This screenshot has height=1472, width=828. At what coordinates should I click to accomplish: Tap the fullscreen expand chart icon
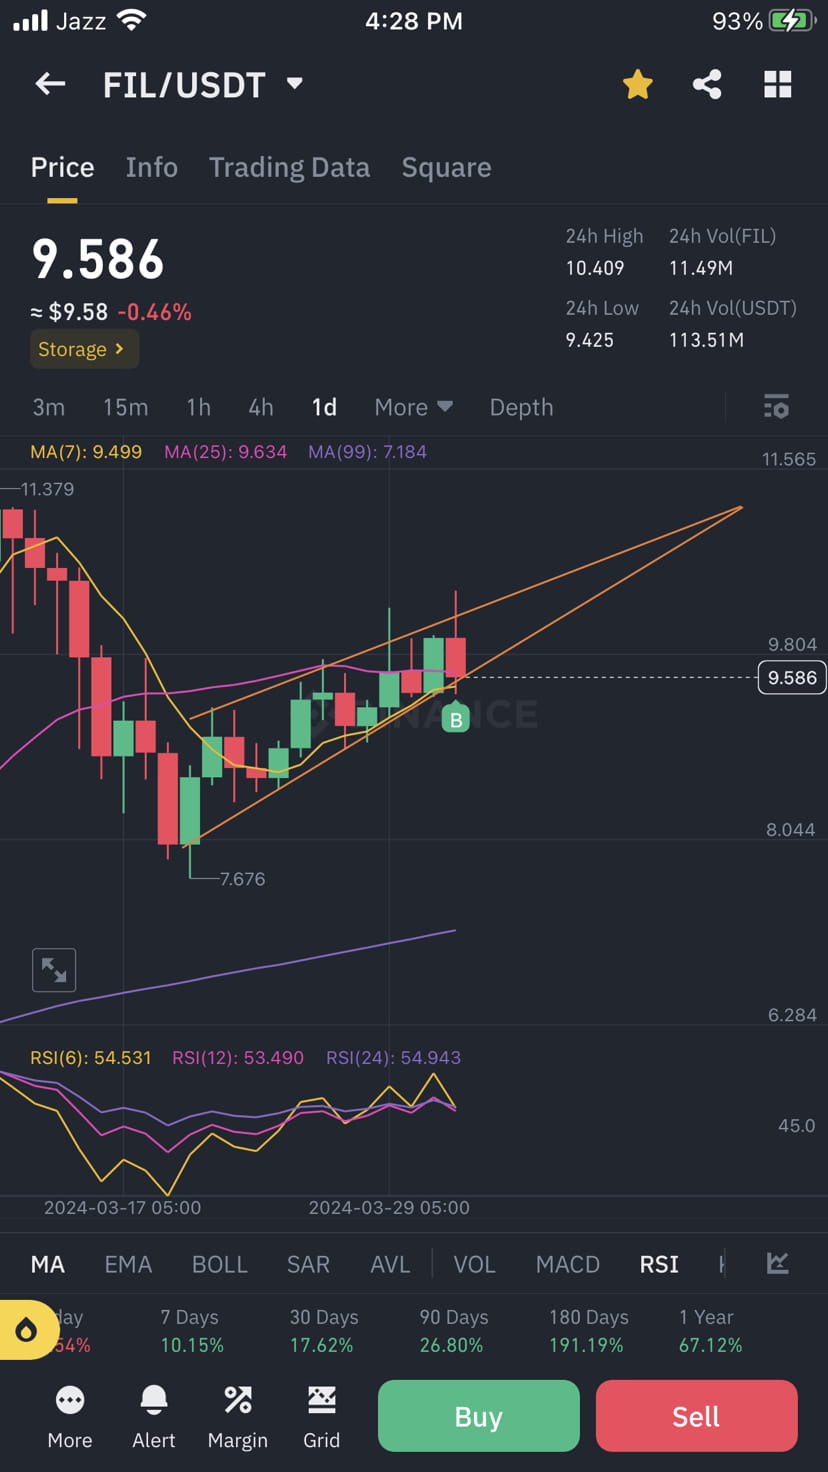click(54, 970)
